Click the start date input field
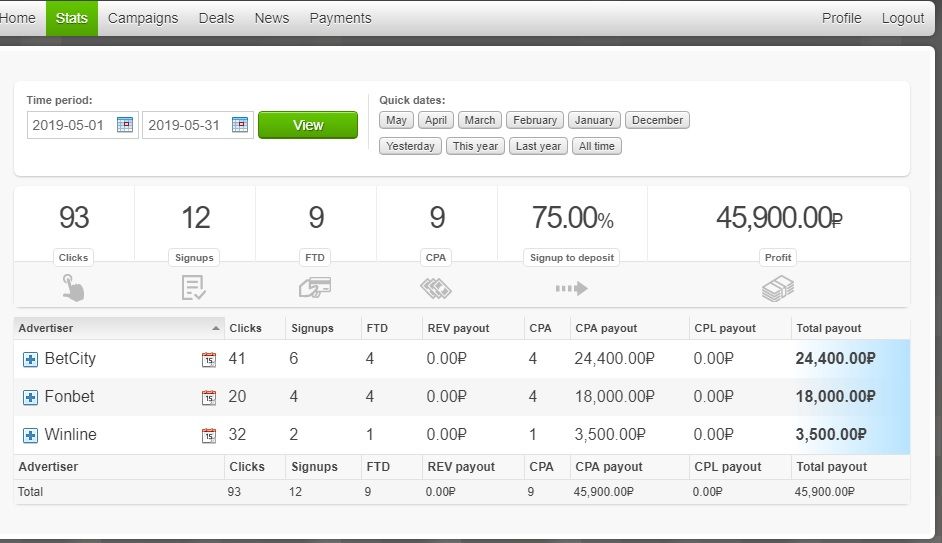942x543 pixels. 71,125
